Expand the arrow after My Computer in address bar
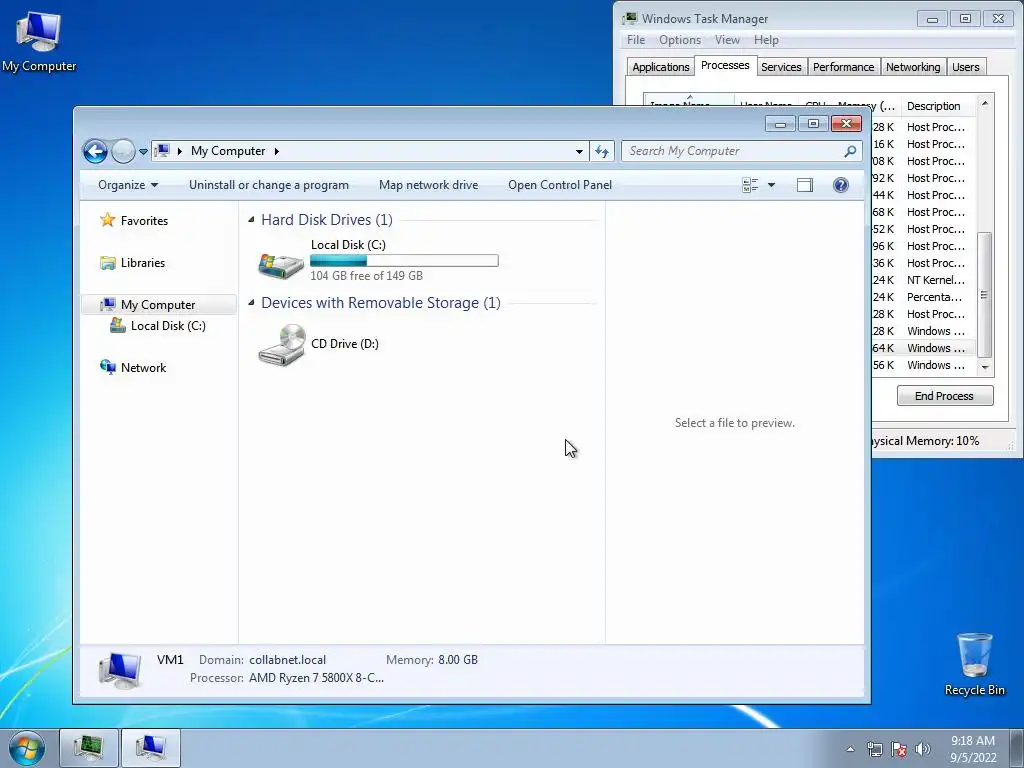 276,152
